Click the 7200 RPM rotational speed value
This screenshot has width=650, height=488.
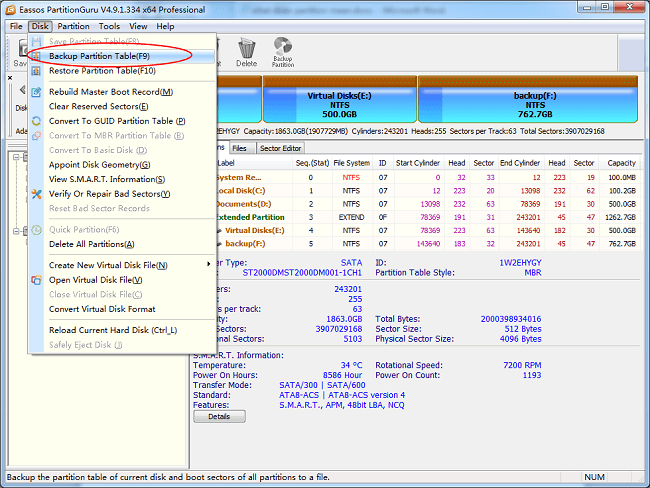point(522,365)
